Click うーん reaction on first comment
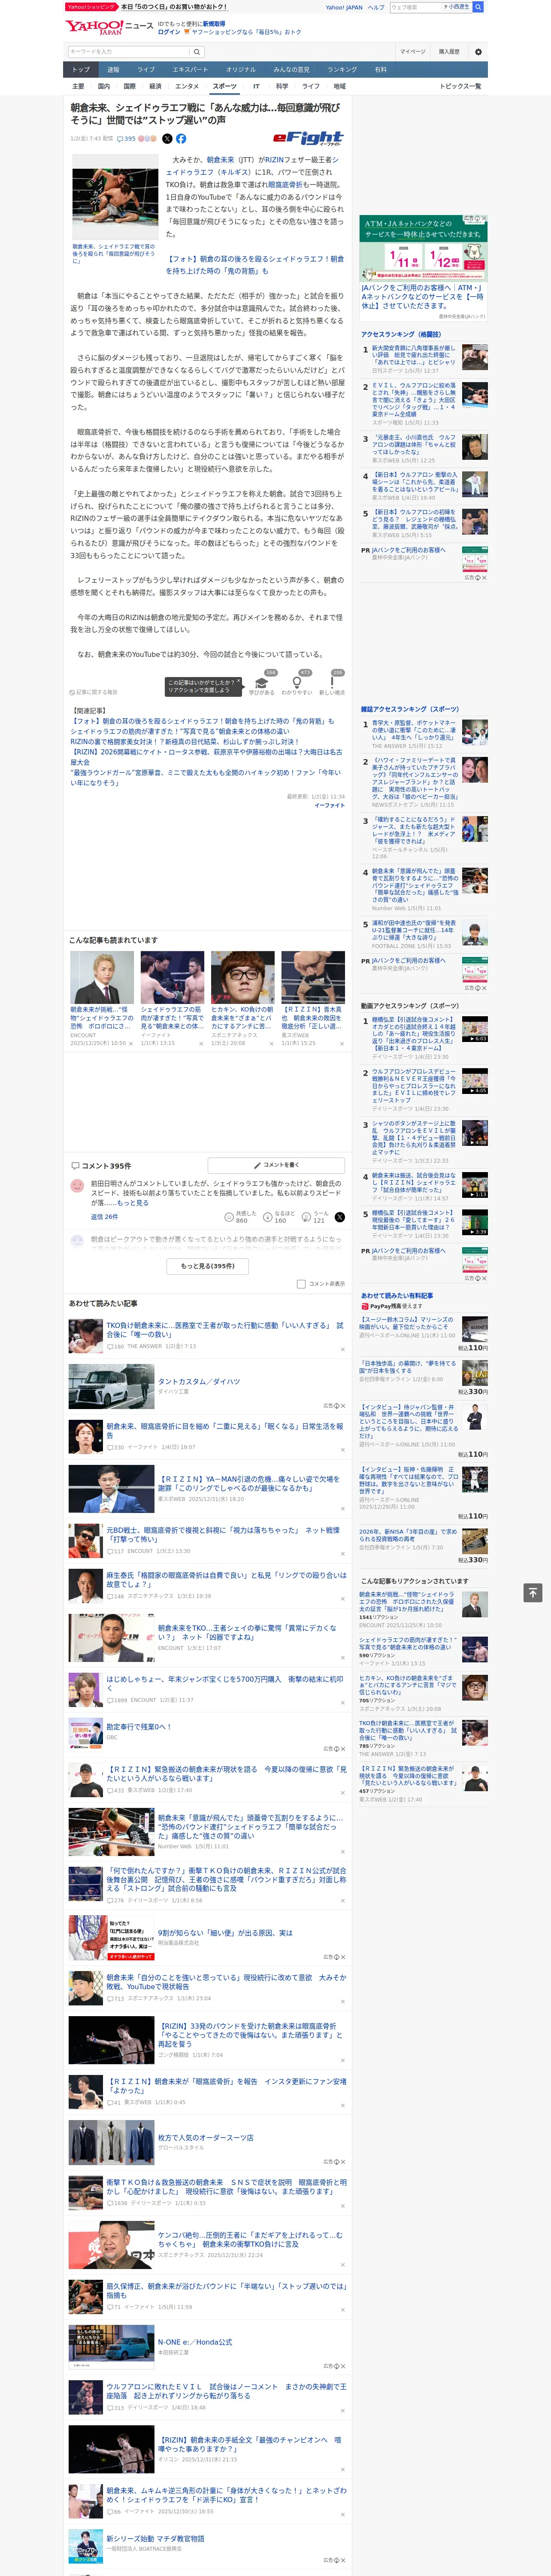551x2576 pixels. click(x=315, y=1217)
